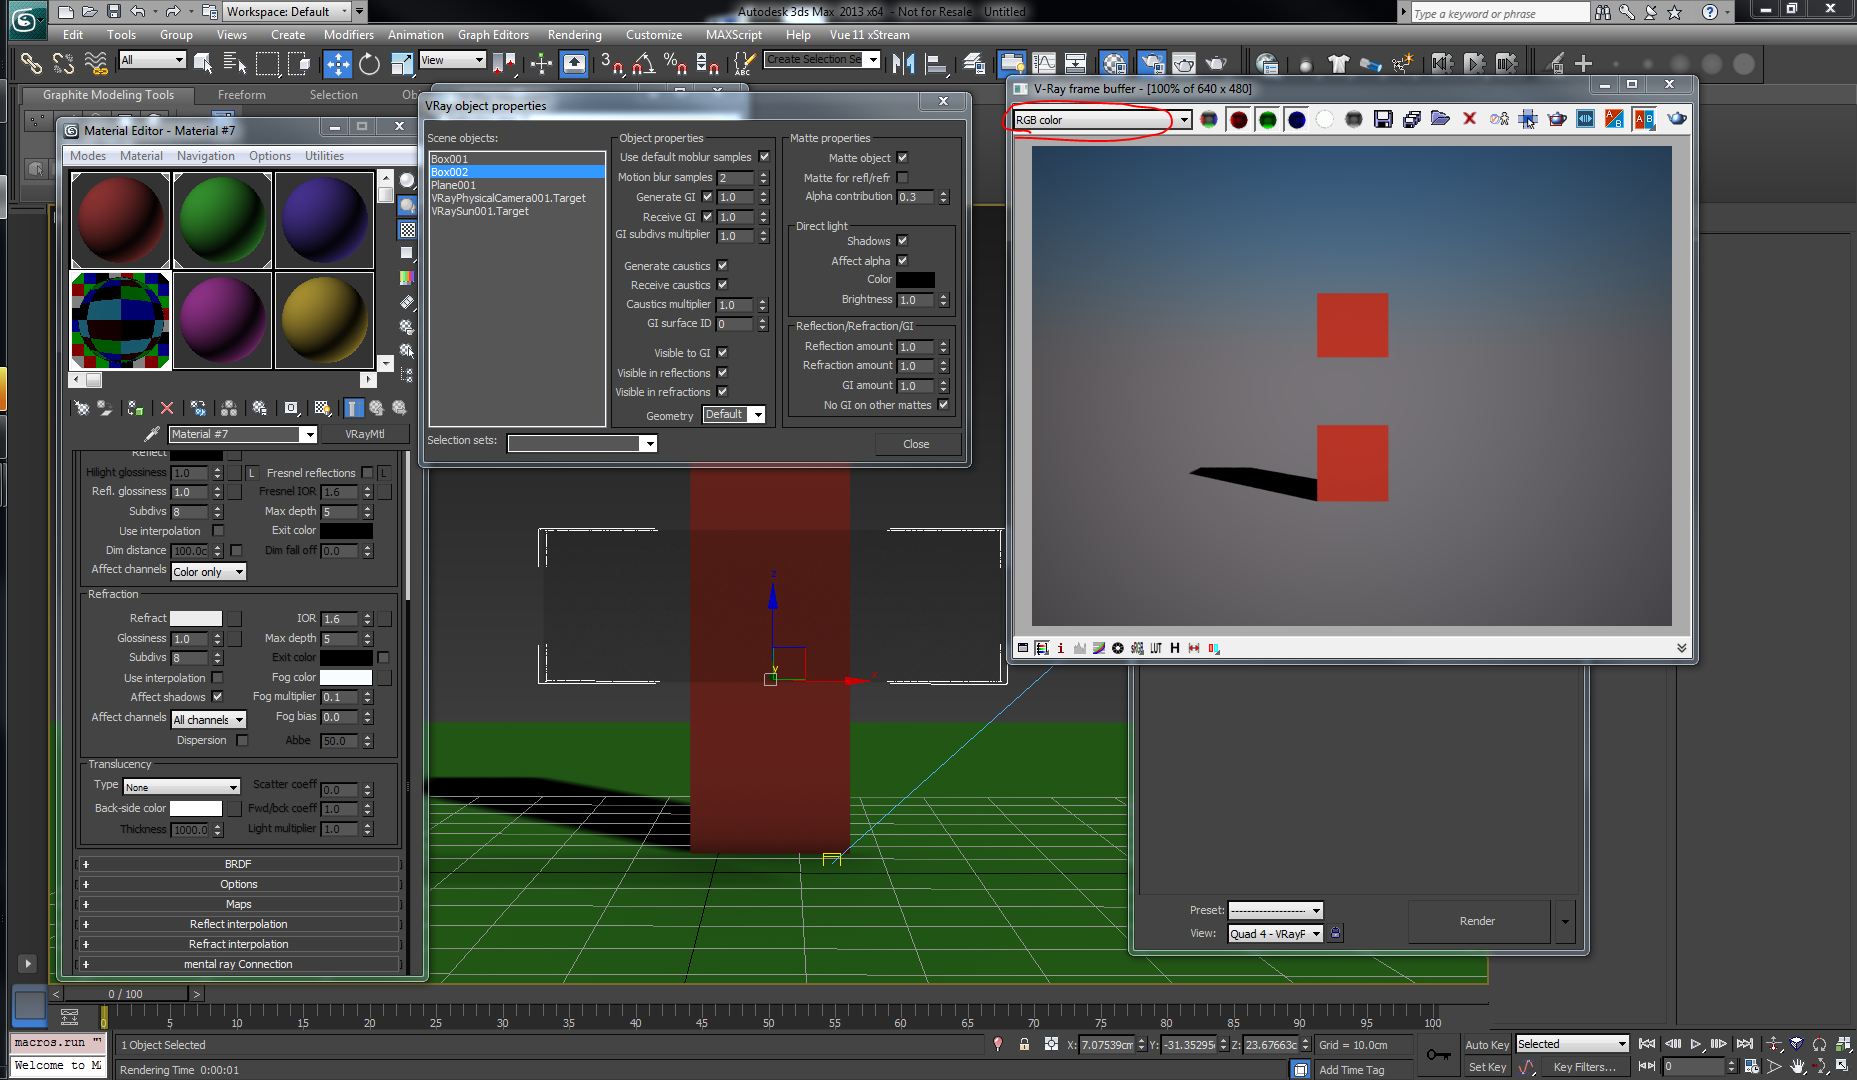
Task: Toggle background checker in Material Editor sidebar
Action: [x=408, y=229]
